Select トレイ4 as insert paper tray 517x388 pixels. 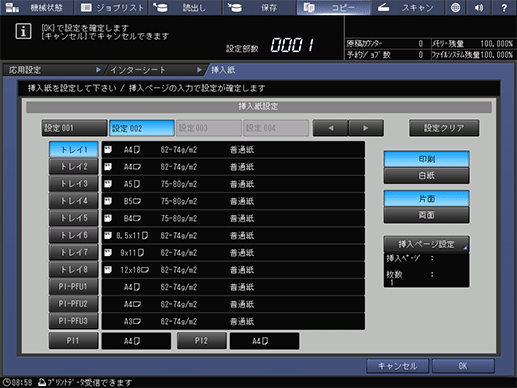coord(74,201)
